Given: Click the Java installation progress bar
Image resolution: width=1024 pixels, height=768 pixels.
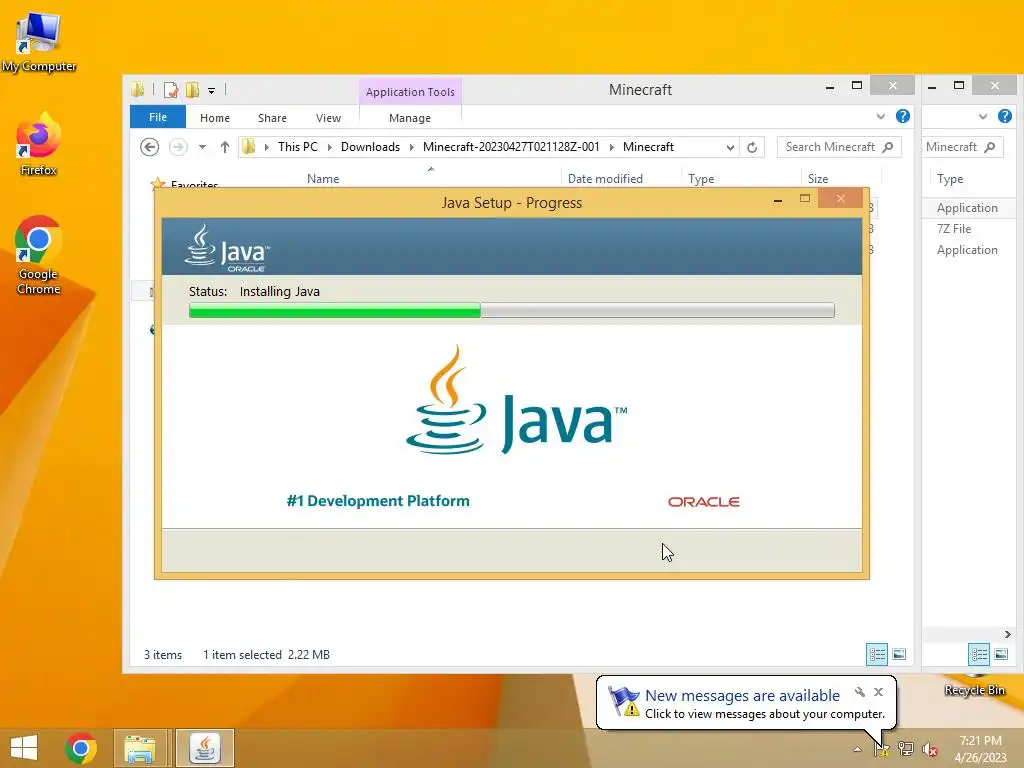Looking at the screenshot, I should coord(511,310).
